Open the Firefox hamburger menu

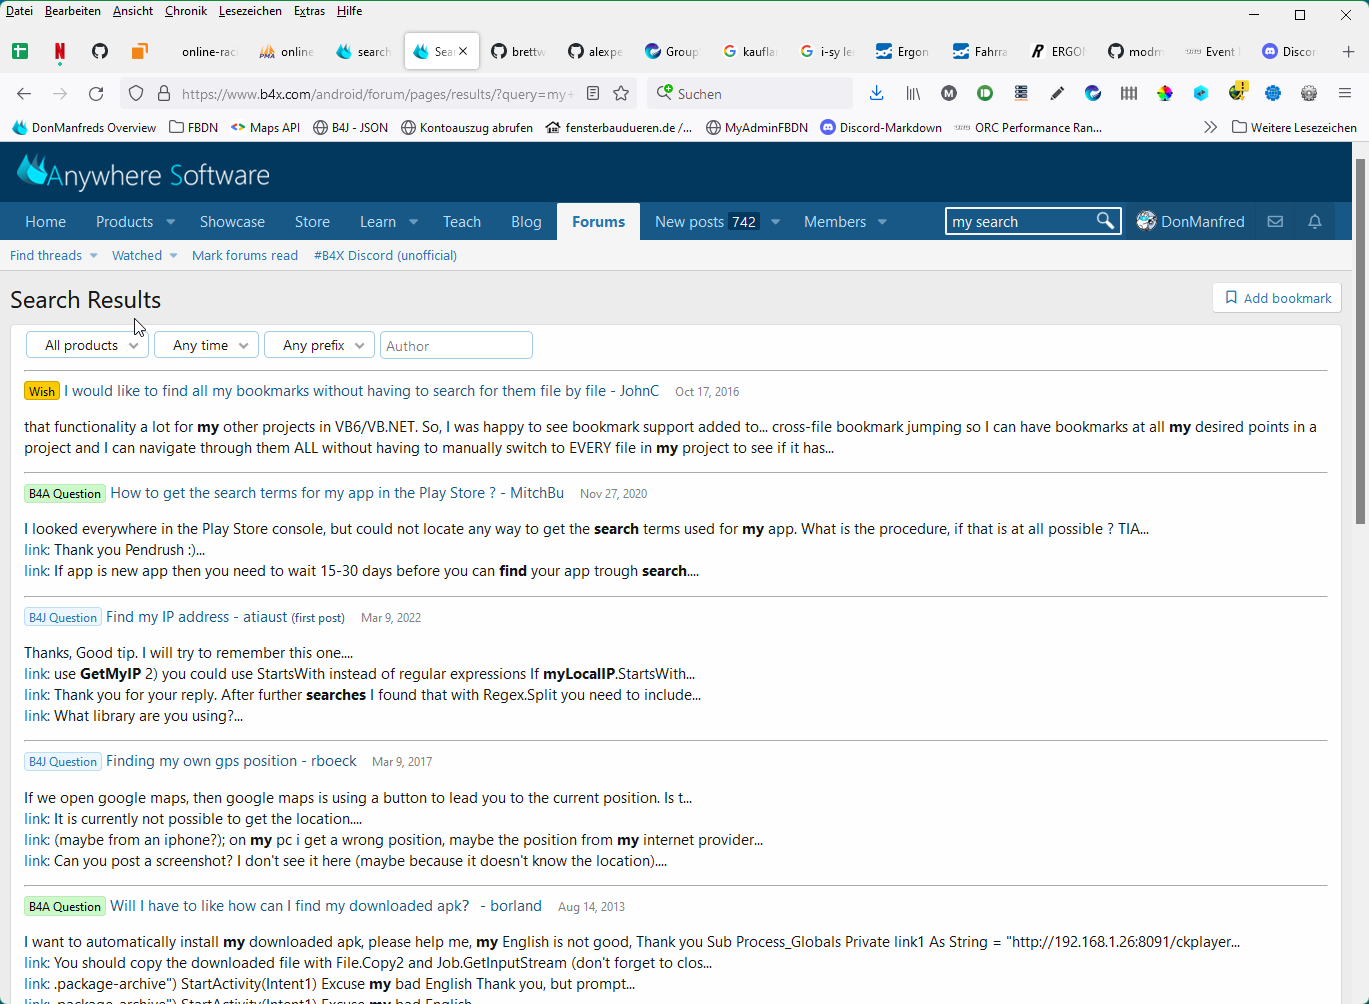click(x=1344, y=91)
